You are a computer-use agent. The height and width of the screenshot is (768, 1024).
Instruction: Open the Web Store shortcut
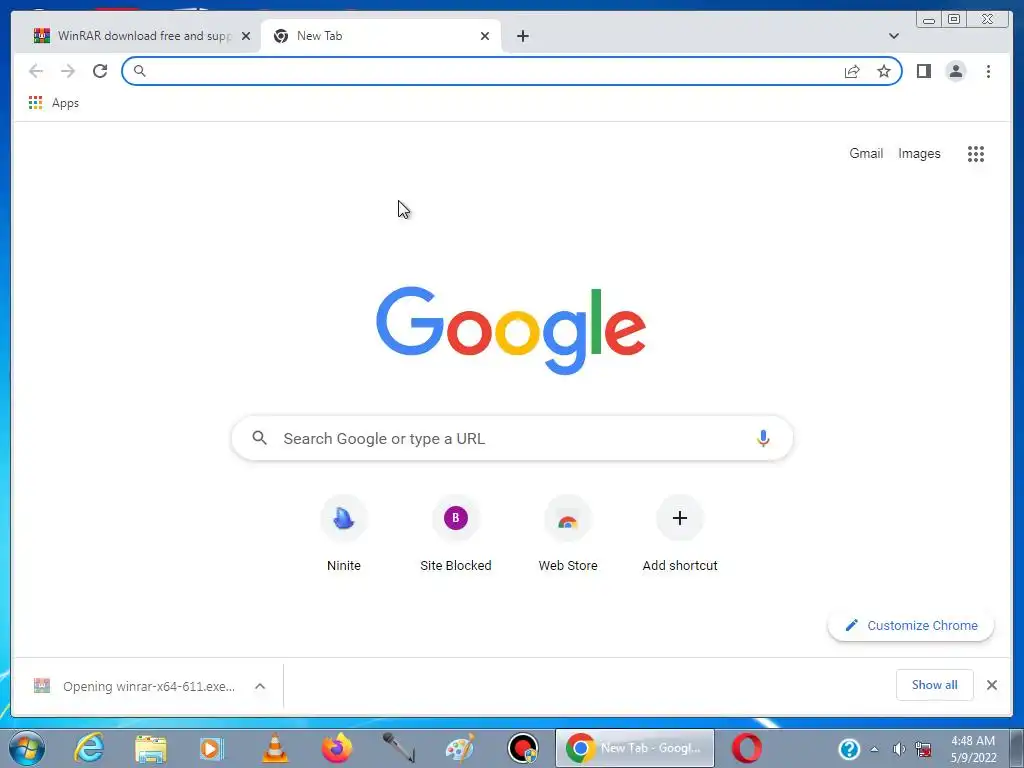tap(568, 535)
